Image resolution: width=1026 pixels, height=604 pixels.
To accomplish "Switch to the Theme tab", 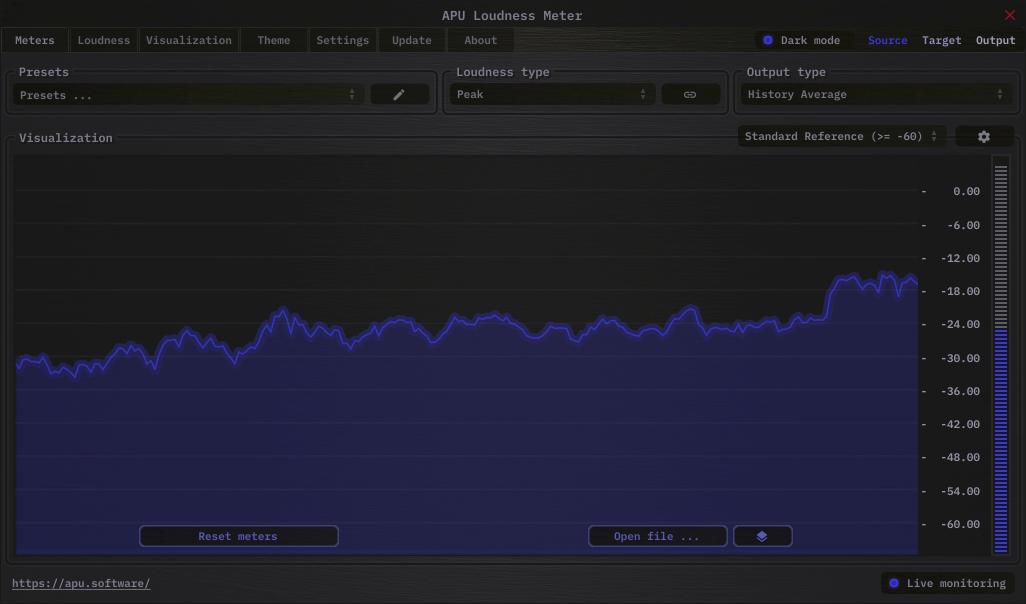I will pos(273,41).
